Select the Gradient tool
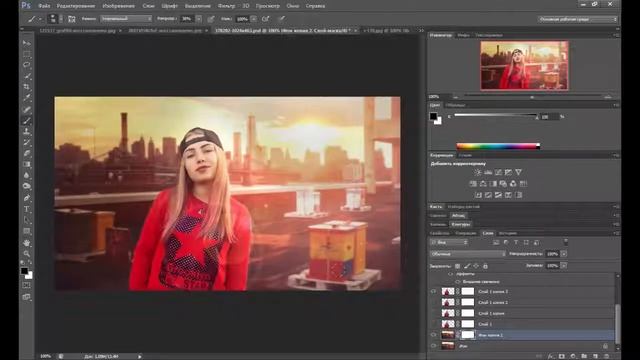 (x=27, y=164)
